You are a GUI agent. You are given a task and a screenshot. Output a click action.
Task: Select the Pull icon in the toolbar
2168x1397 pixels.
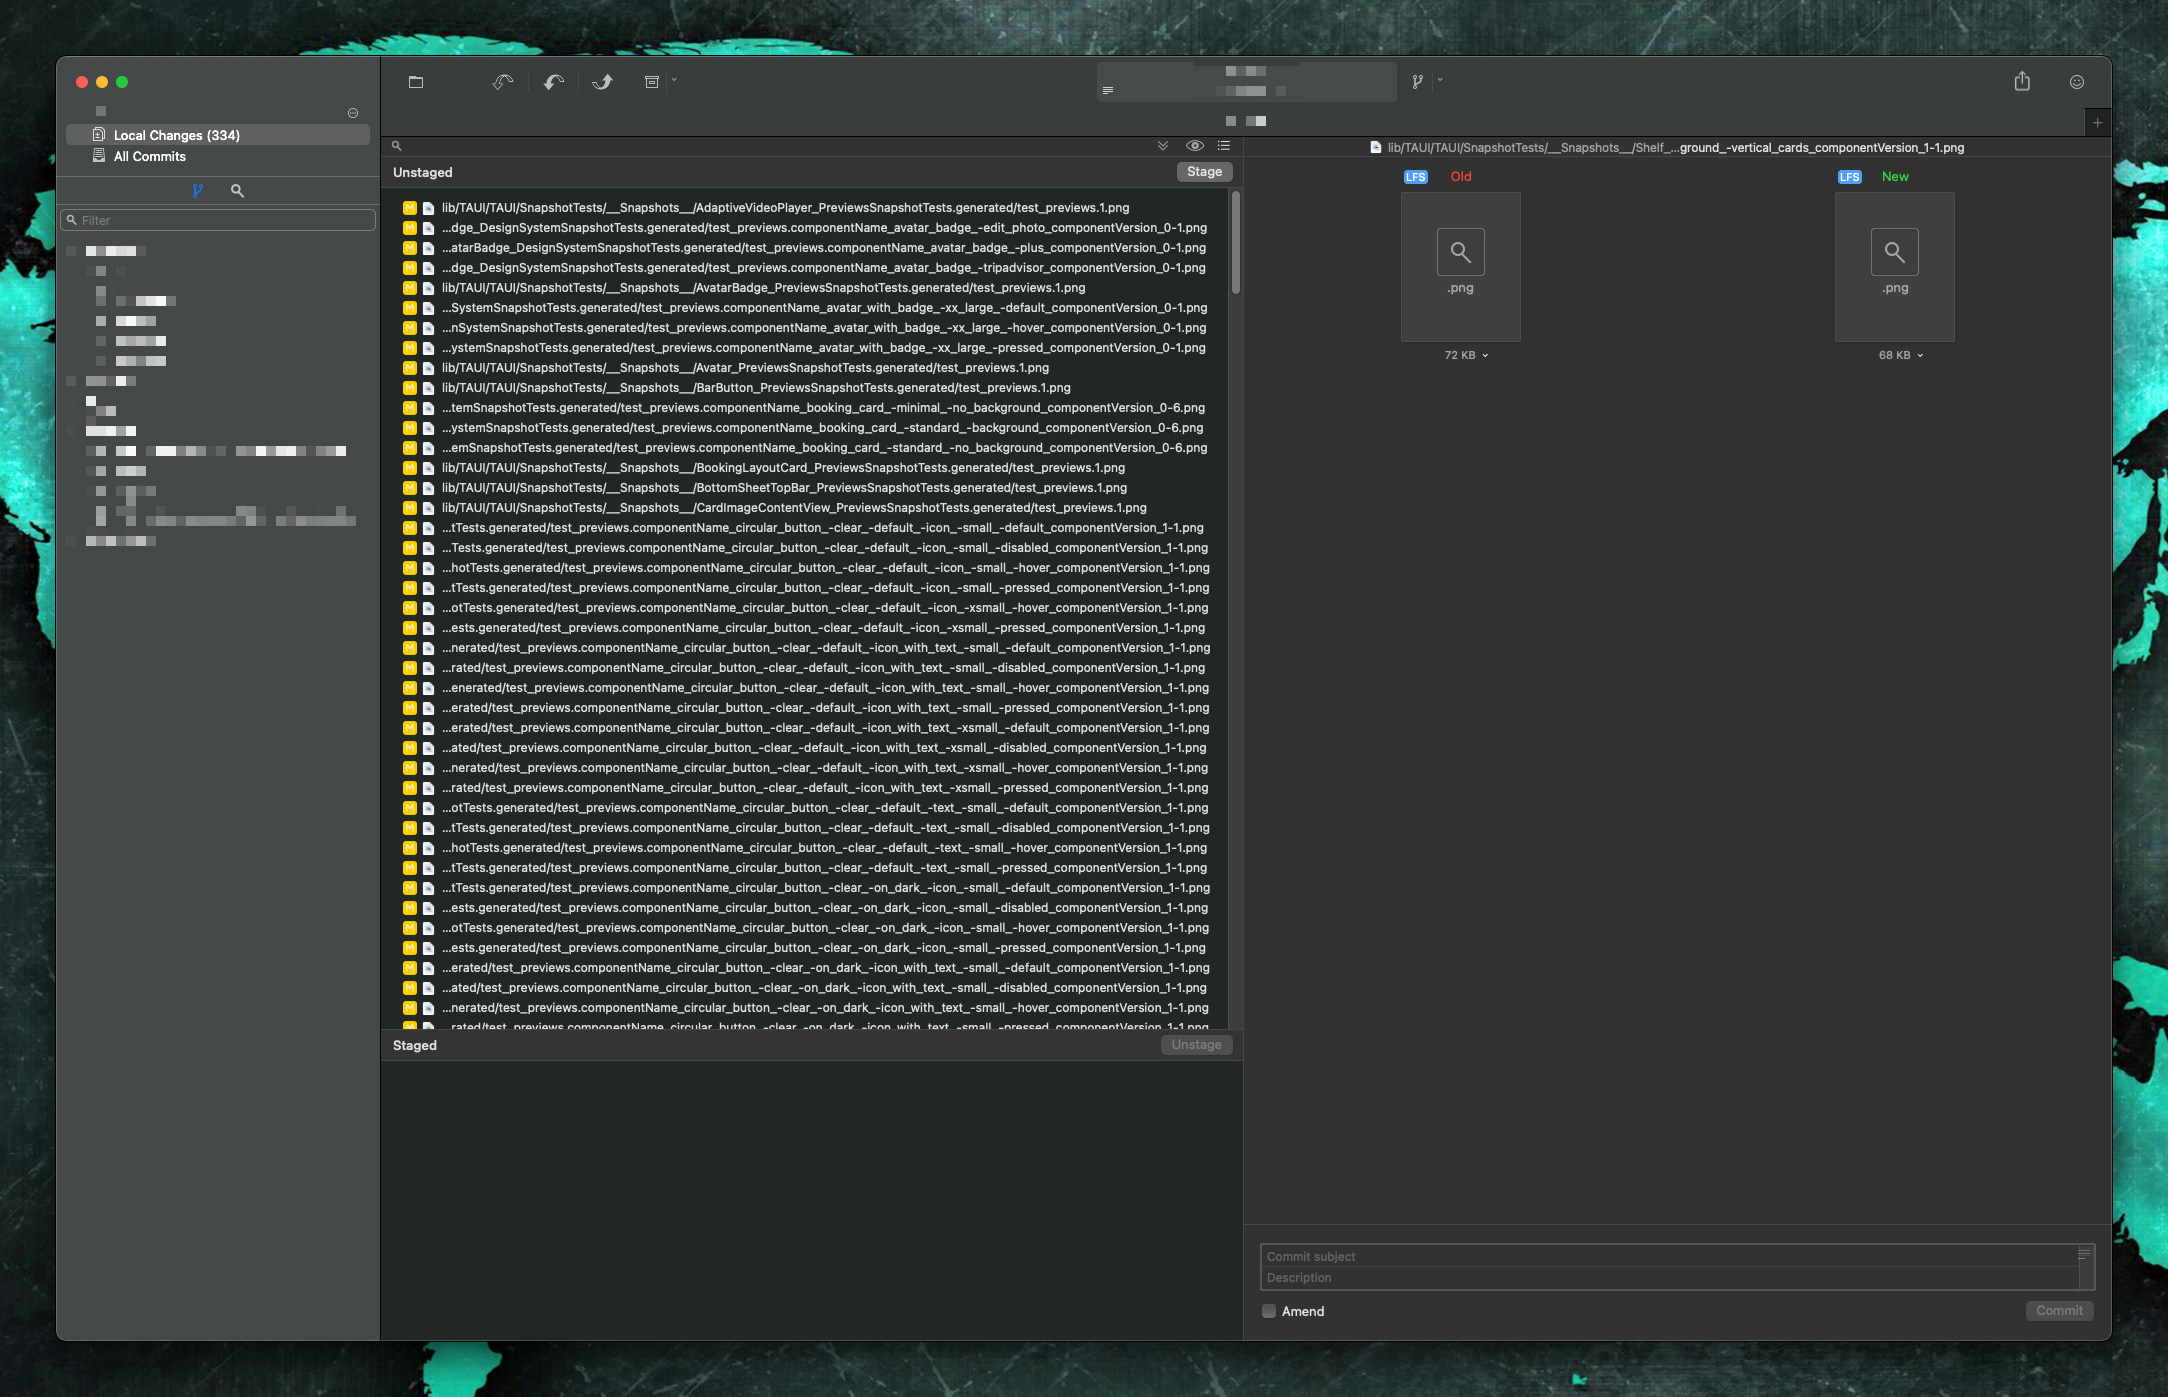pos(553,82)
